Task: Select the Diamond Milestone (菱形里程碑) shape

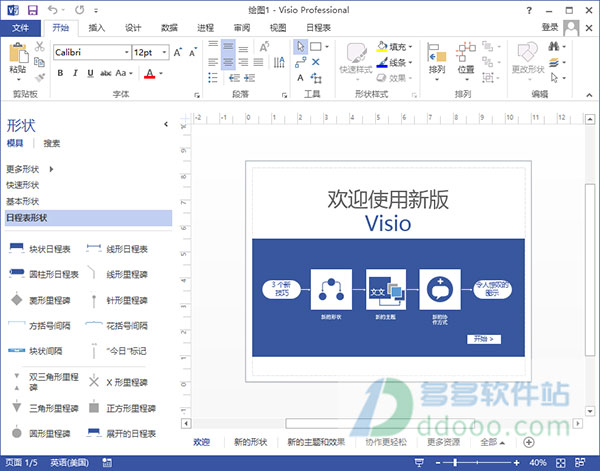Action: point(40,300)
